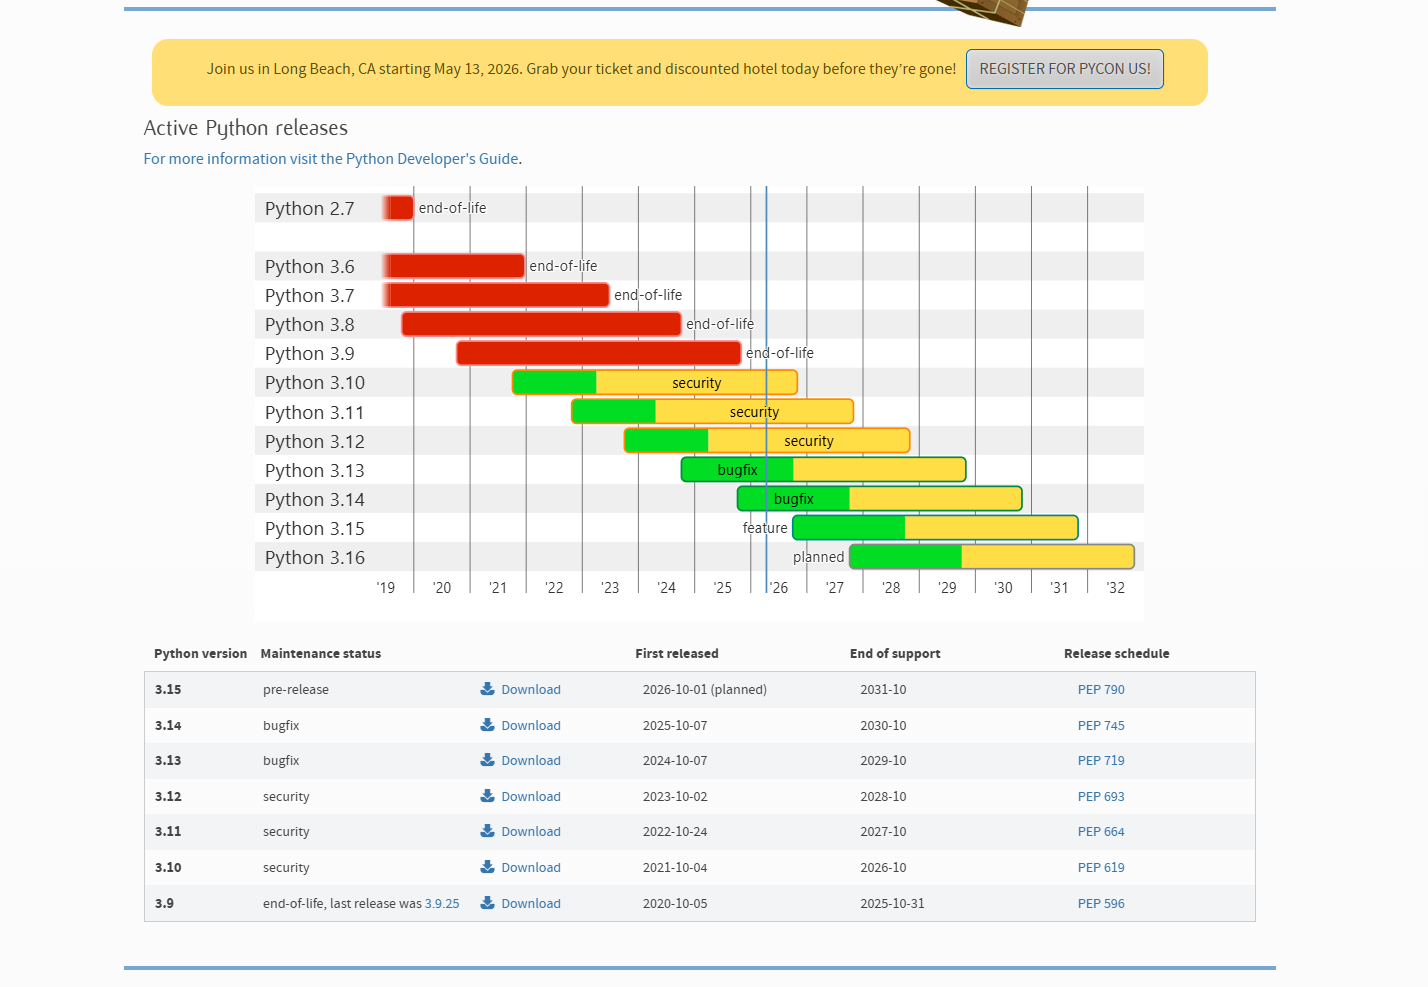Viewport: 1428px width, 987px height.
Task: Click the download icon in the 3.15 row
Action: (x=487, y=689)
